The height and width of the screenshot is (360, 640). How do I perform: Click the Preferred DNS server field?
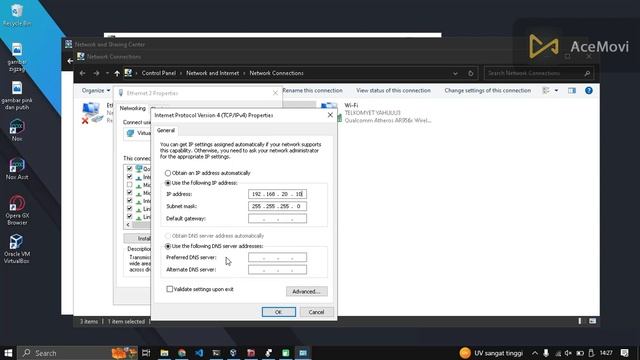(277, 258)
